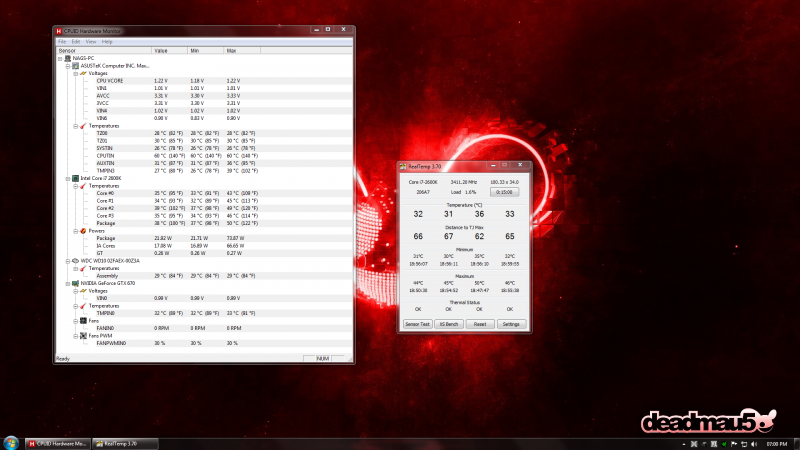Collapse the NAGS-PC root node
Screen dimensions: 800x450
(x=60, y=59)
